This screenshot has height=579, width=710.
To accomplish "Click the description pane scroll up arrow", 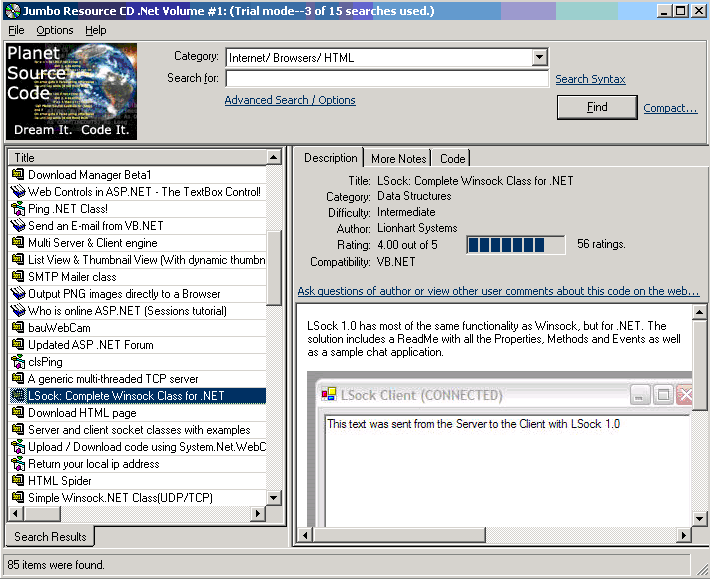I will click(x=699, y=312).
